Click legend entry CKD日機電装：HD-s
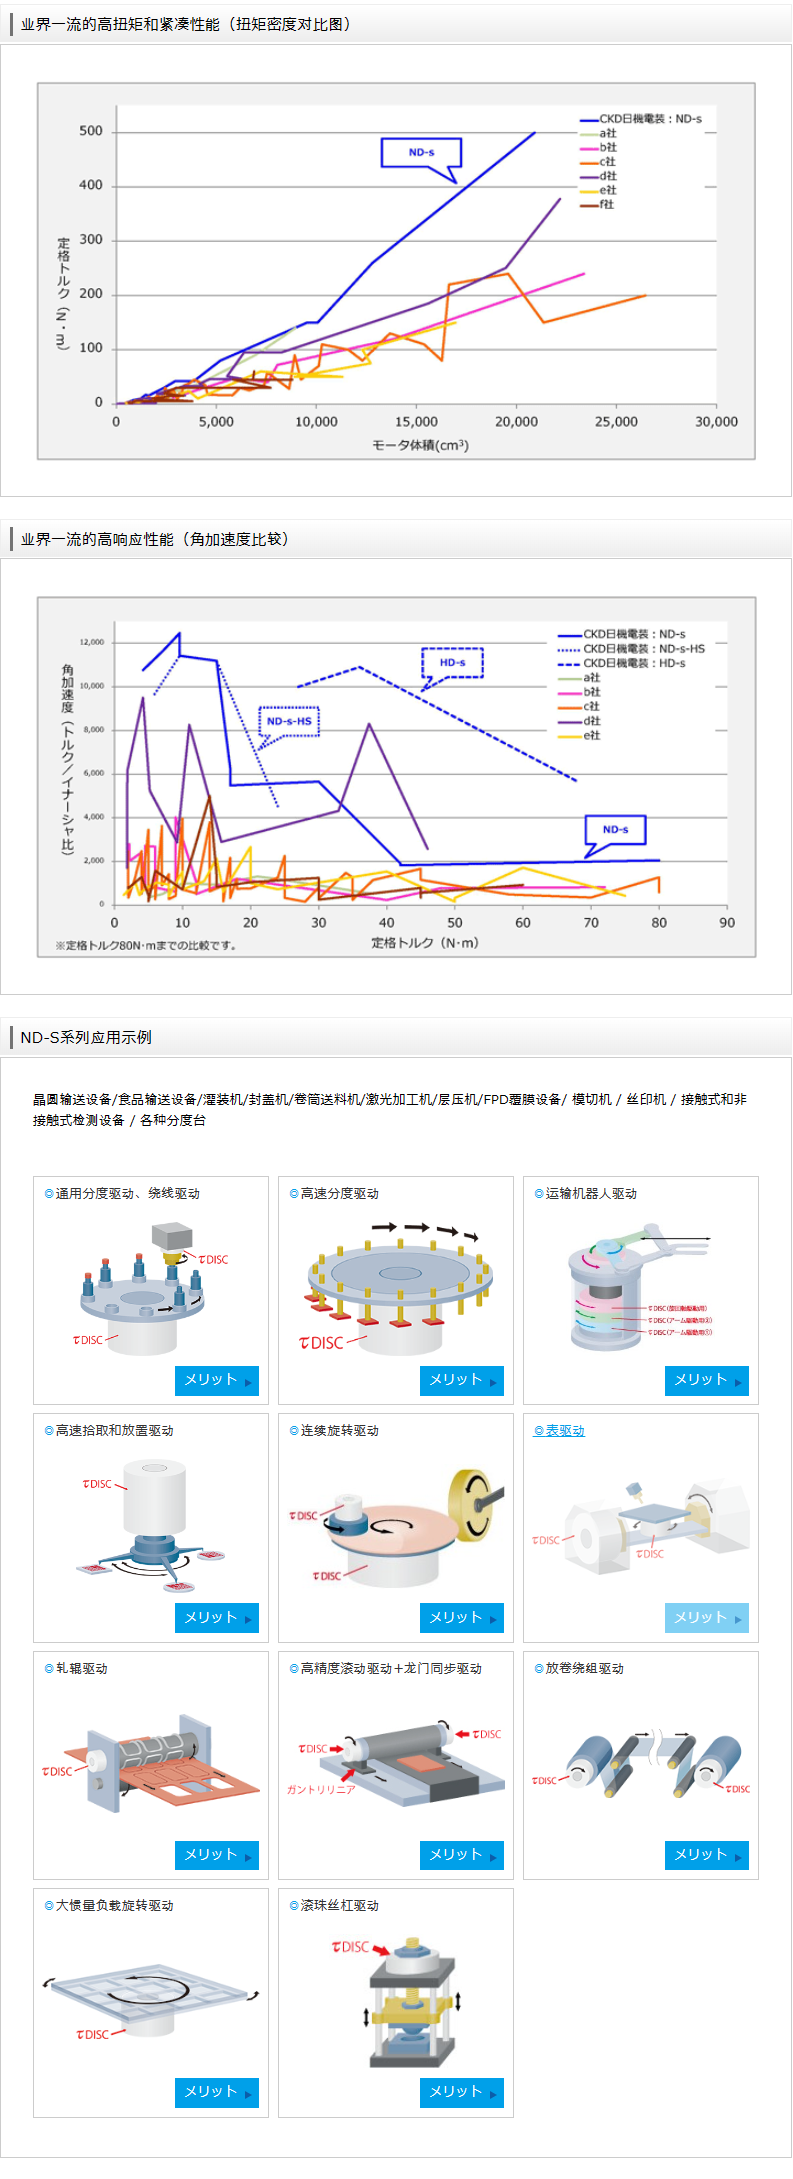 tap(621, 664)
